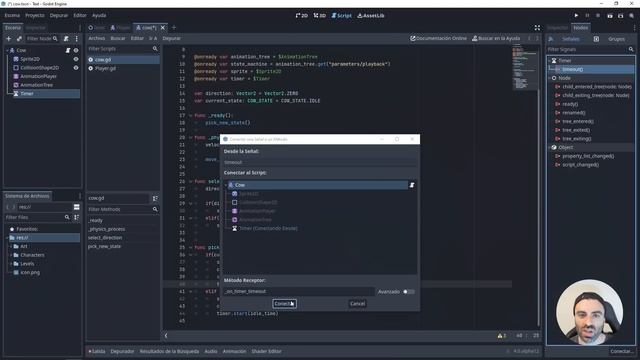Click the script icon in the dialog's Cow row
The width and height of the screenshot is (640, 360).
(412, 185)
